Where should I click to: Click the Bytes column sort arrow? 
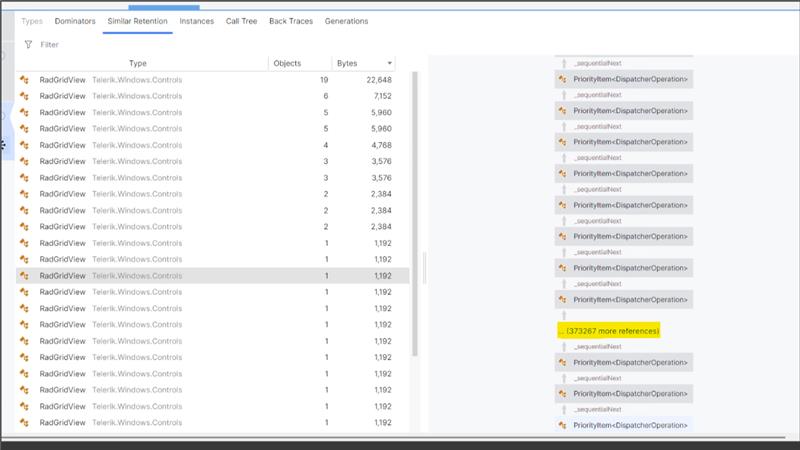click(x=390, y=64)
